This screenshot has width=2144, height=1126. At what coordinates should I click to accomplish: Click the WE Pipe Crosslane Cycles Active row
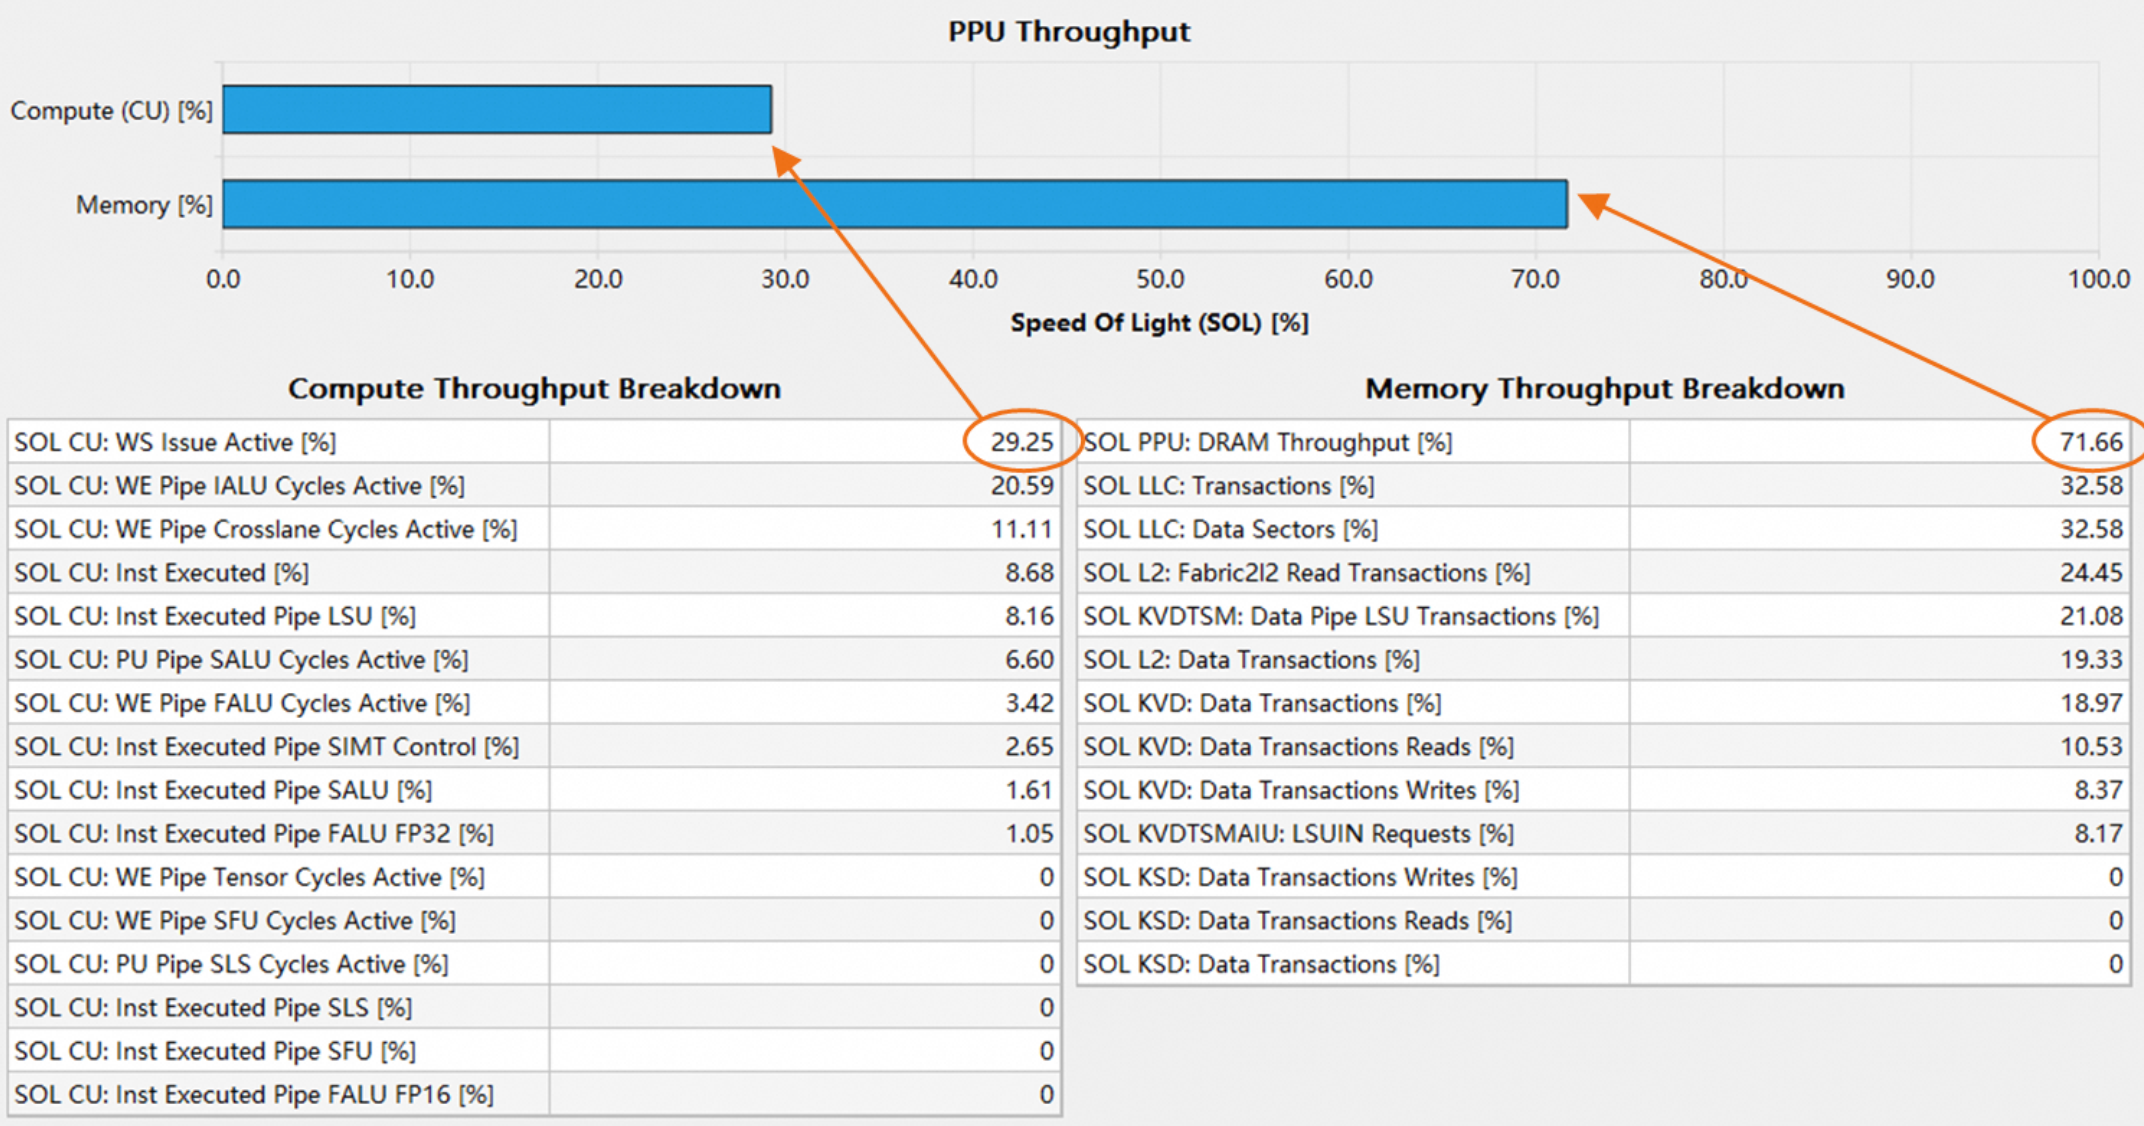click(265, 529)
